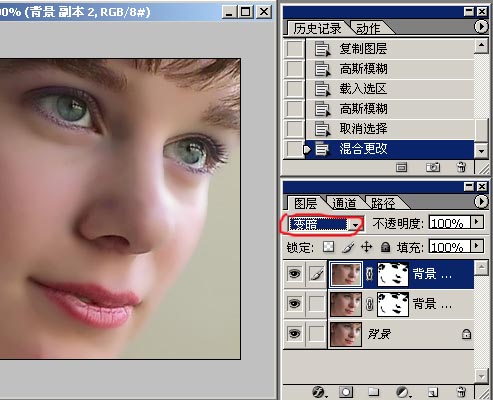This screenshot has width=493, height=400.
Task: Click the 填充 100% value field
Action: [450, 247]
